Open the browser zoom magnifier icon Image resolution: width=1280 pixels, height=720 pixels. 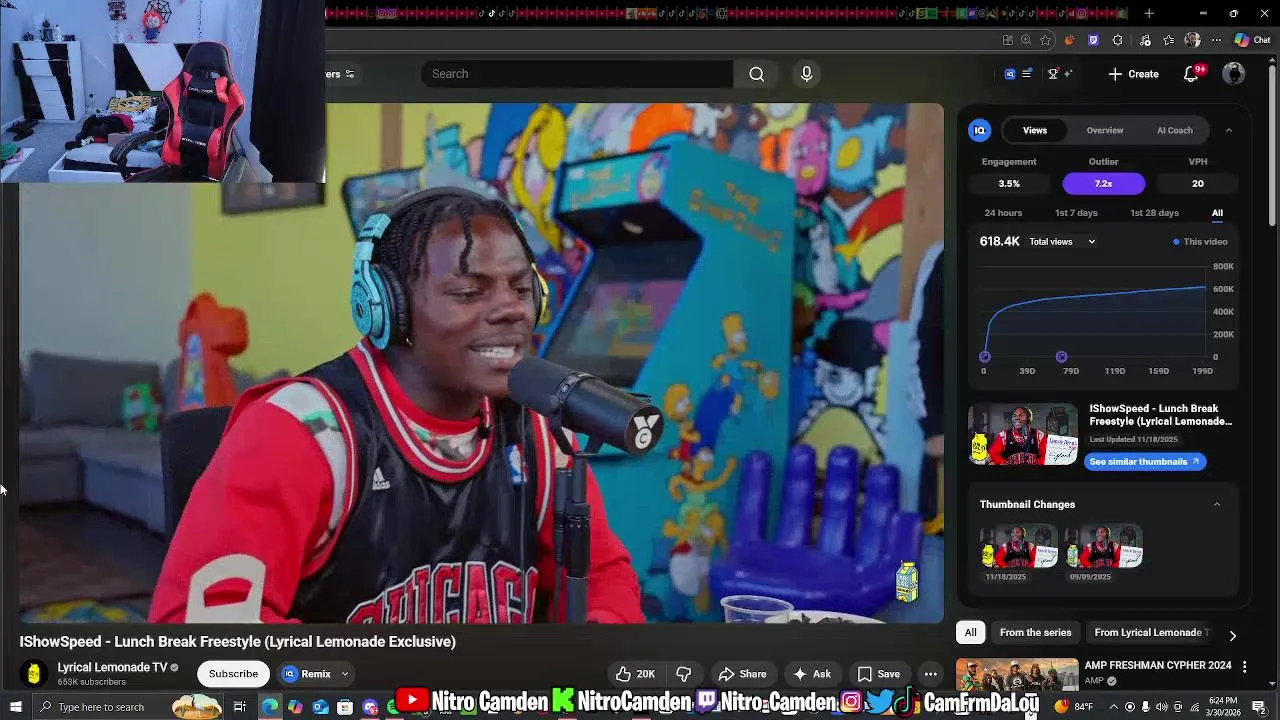pos(1026,40)
